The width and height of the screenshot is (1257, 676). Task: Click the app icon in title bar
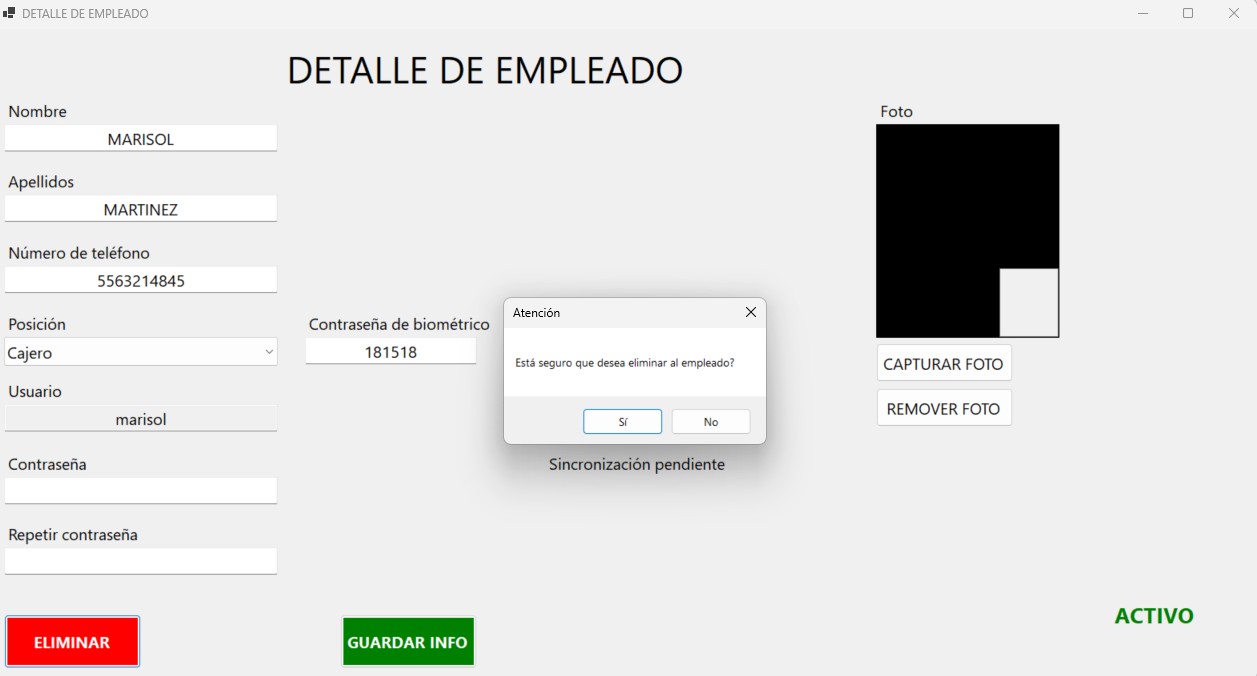[10, 13]
